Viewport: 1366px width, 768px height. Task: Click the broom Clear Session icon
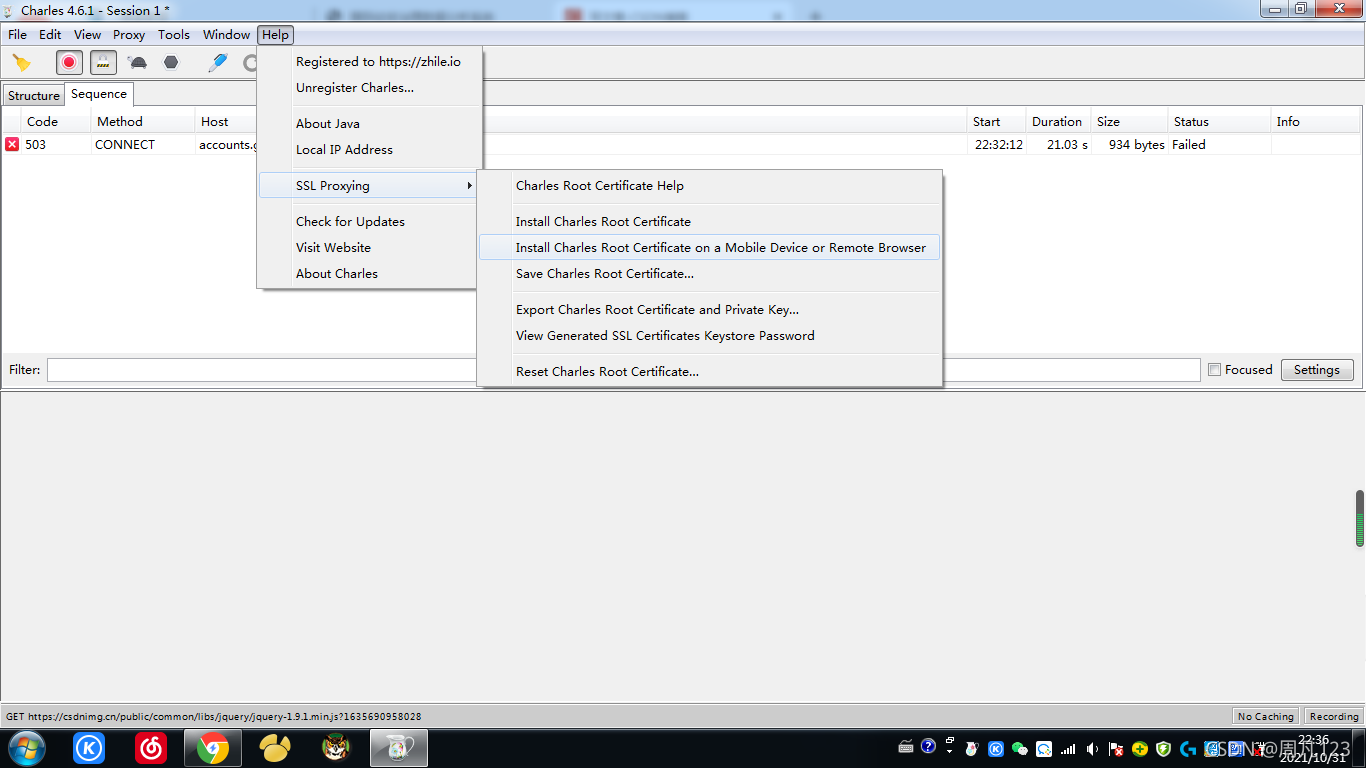21,62
